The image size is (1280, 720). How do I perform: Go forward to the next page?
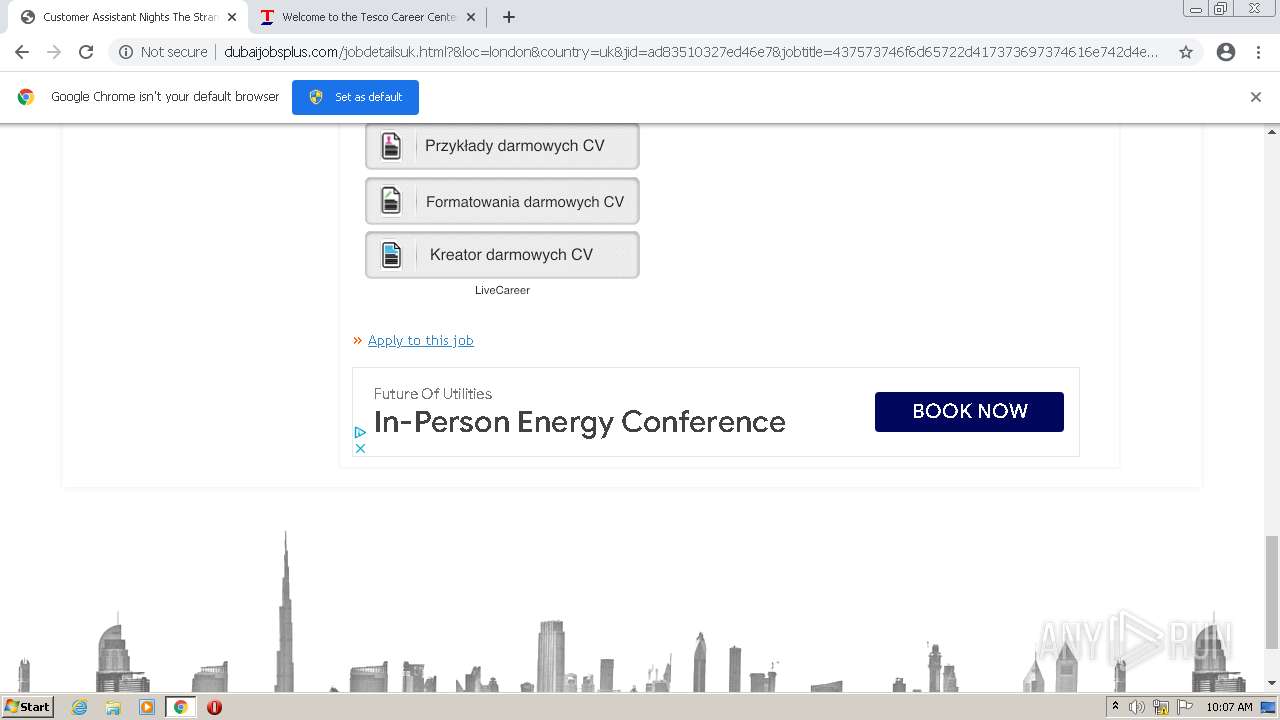(x=54, y=52)
